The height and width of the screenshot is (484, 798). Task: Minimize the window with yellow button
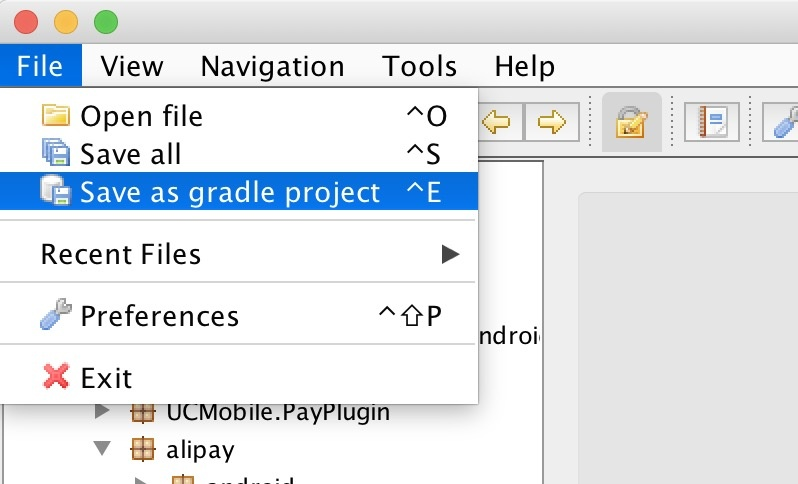pos(66,22)
